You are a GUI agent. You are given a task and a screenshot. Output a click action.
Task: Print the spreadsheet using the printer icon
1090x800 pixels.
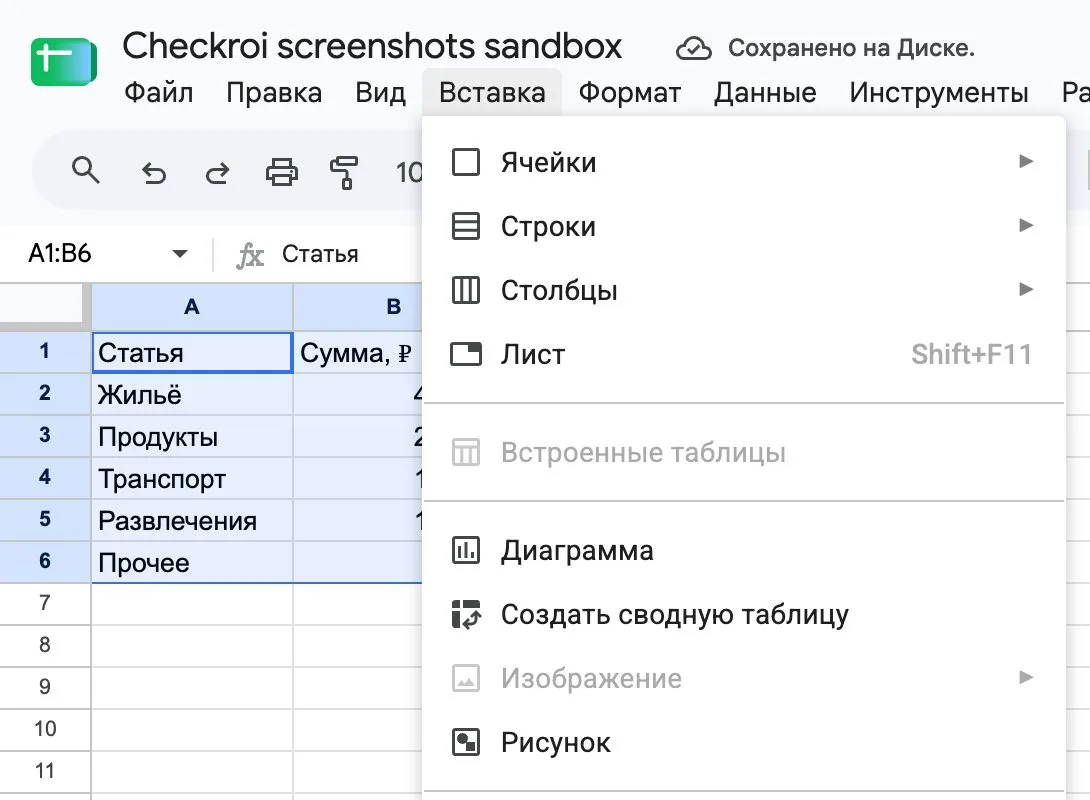(x=282, y=172)
